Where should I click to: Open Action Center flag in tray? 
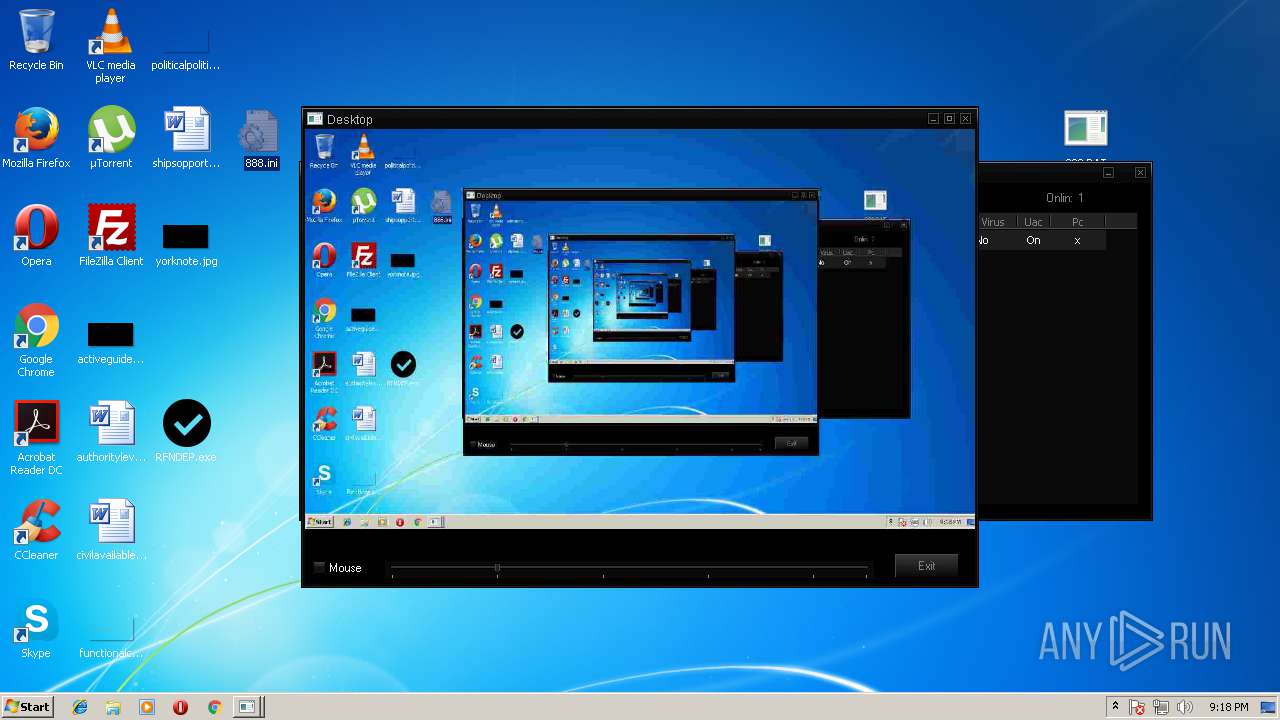click(1138, 707)
